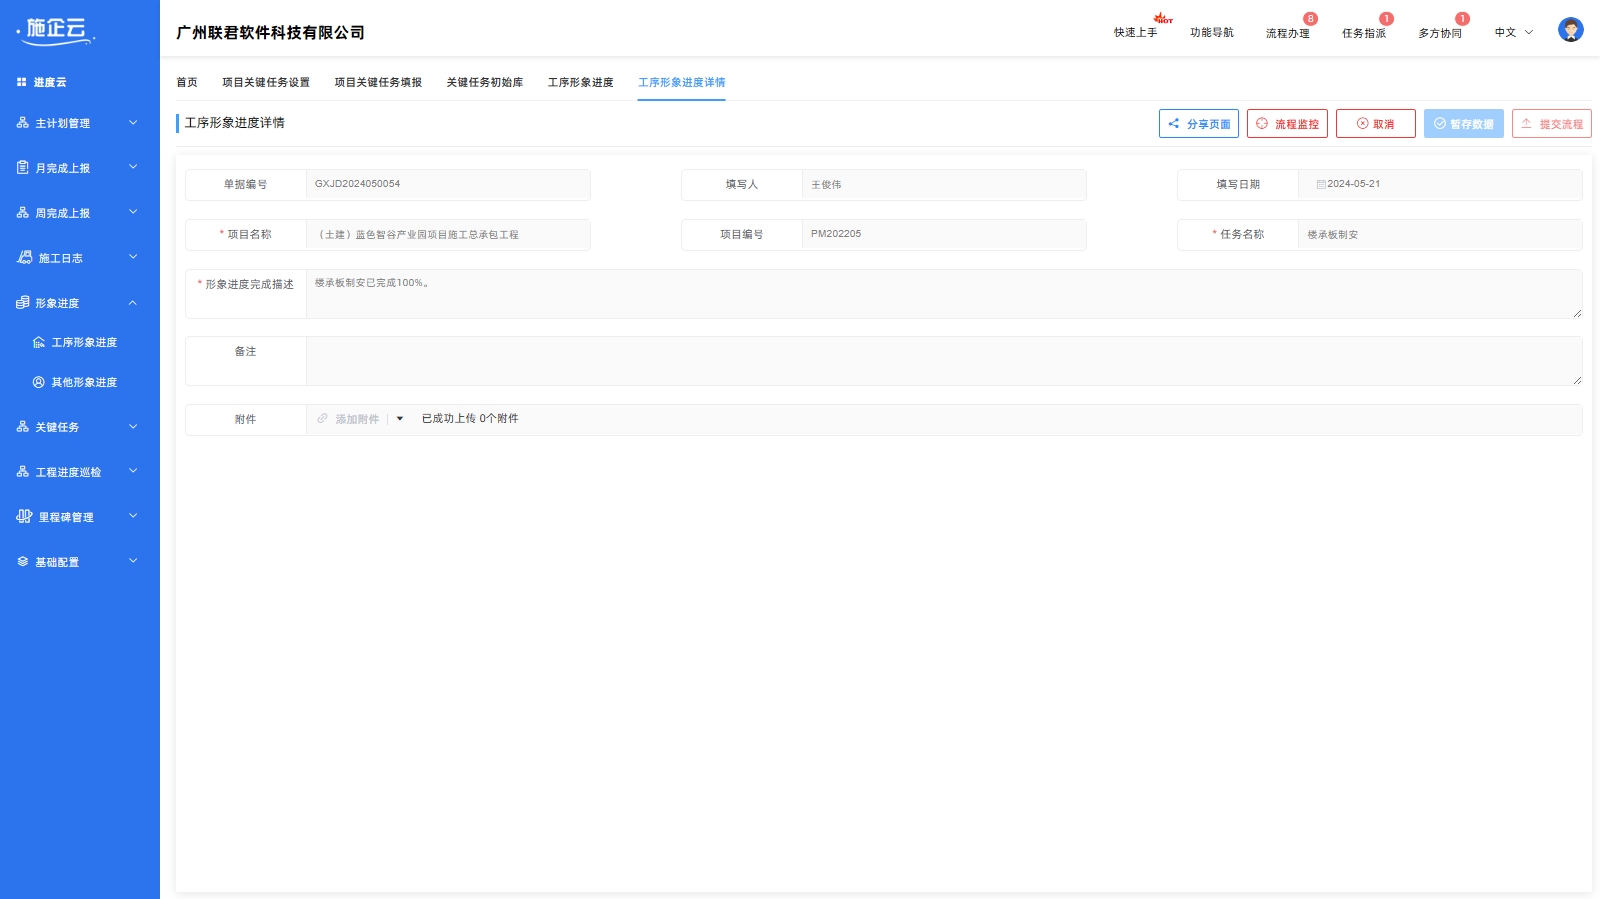Image resolution: width=1600 pixels, height=899 pixels.
Task: Click the 工程进度巡检 sidebar icon
Action: (23, 472)
